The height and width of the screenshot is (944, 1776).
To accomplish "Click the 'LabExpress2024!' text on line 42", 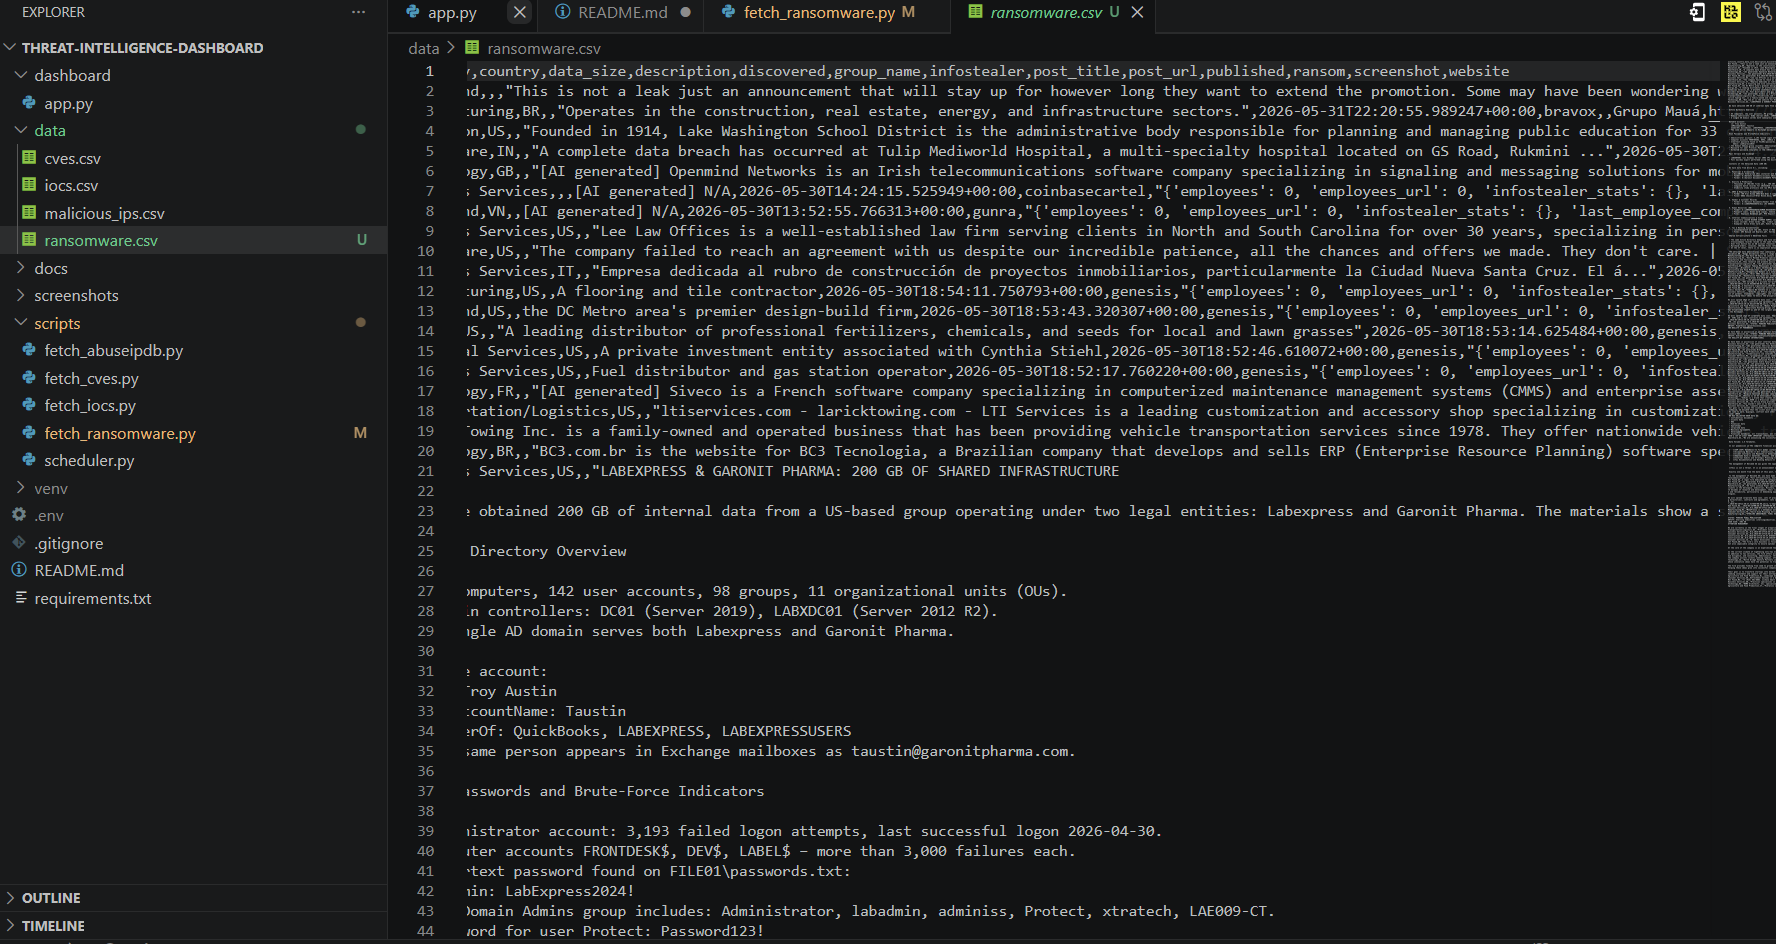I will (x=569, y=891).
